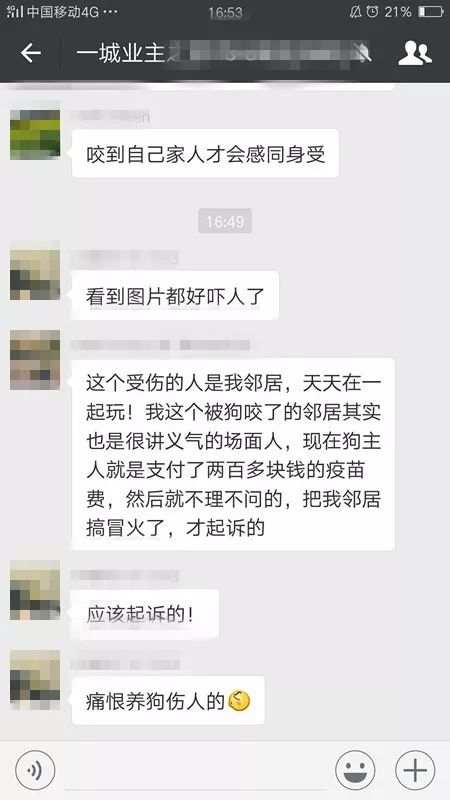Tap the long message about 这个受伤的人是我邻居
This screenshot has height=800, width=450.
pos(233,455)
